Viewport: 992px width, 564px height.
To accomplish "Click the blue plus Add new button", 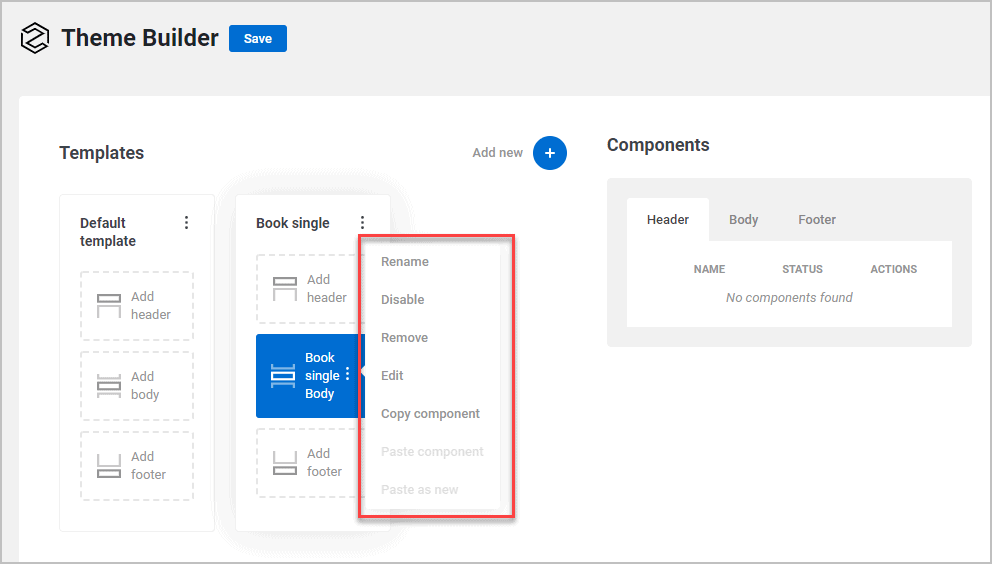I will (x=550, y=153).
